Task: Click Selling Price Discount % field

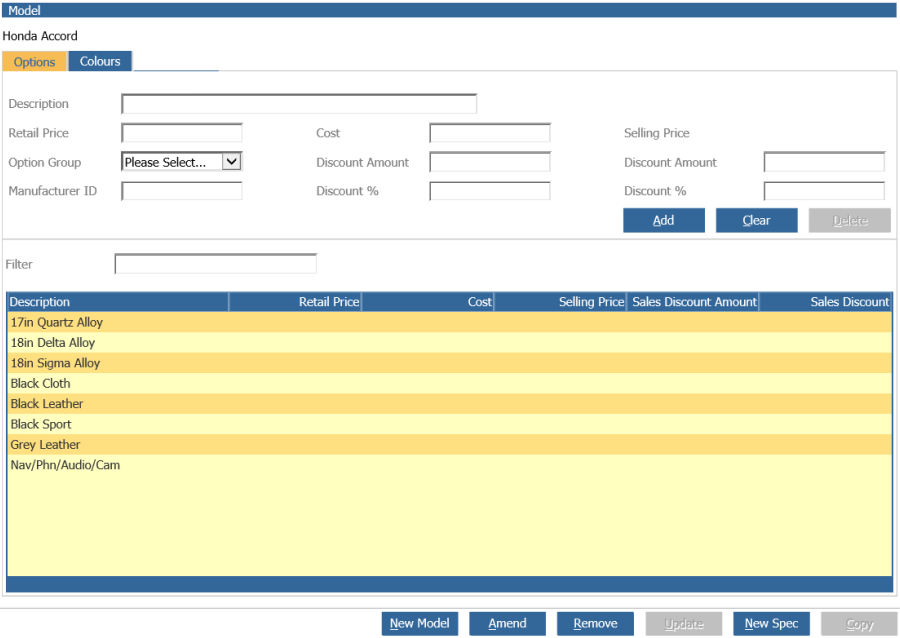Action: pyautogui.click(x=824, y=191)
